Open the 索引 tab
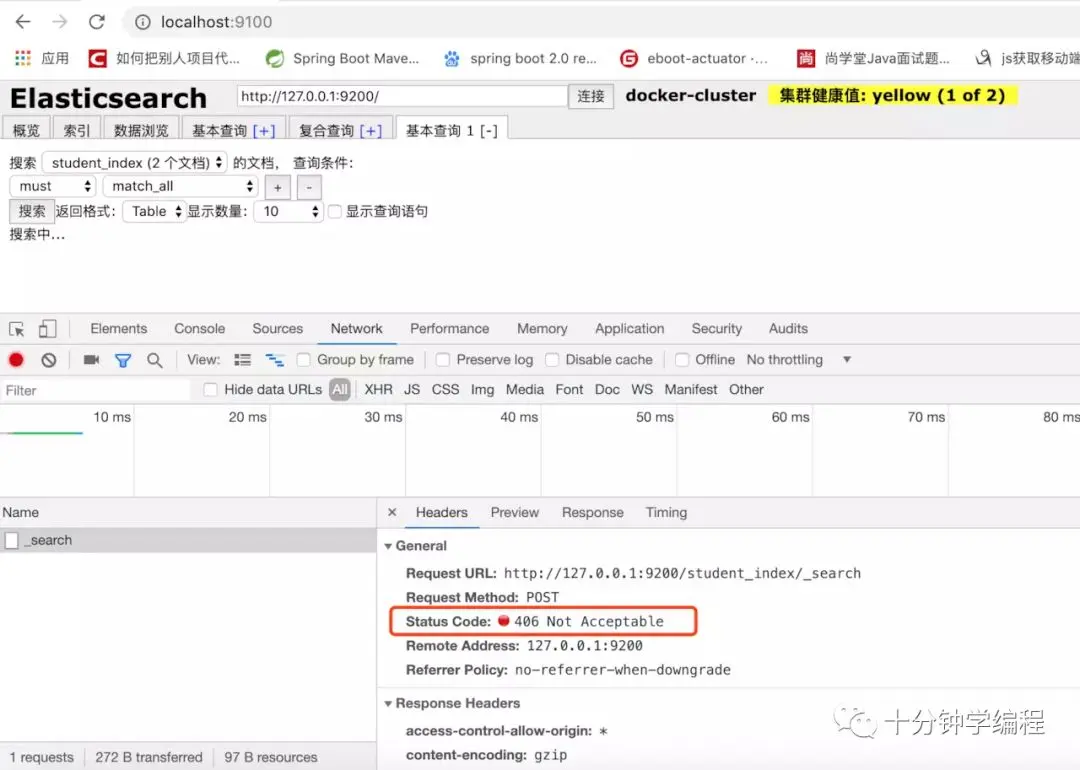The image size is (1080, 770). click(x=76, y=130)
